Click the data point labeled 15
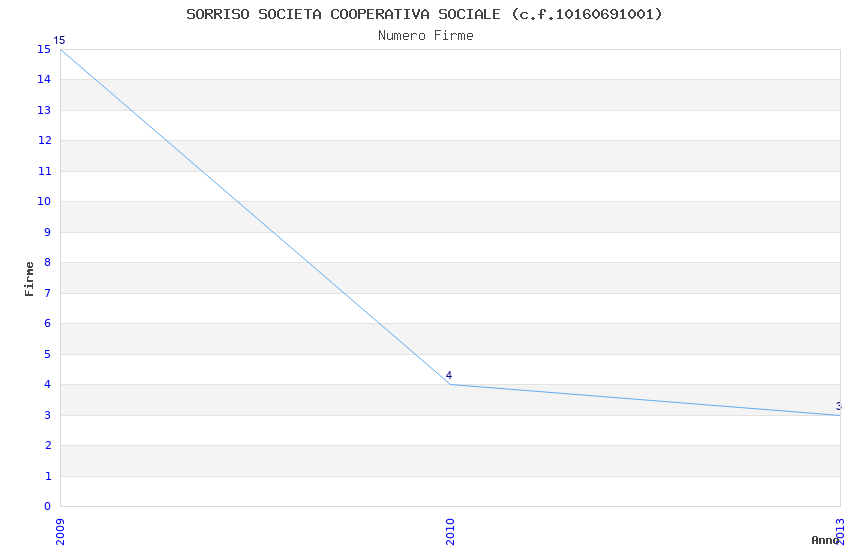The image size is (850, 550). [61, 49]
